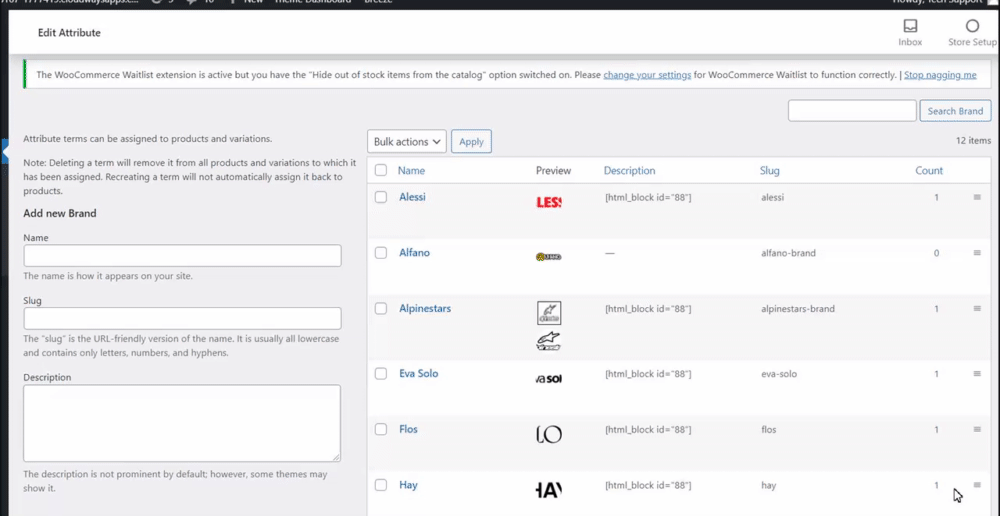Click the Alessi brand logo preview
The image size is (1000, 516).
pyautogui.click(x=548, y=202)
